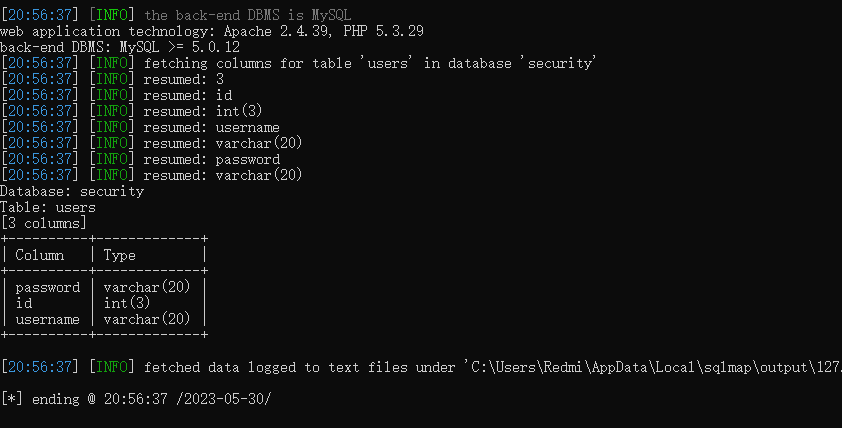The image size is (842, 428).
Task: Click the 'Type' table header
Action: 120,255
